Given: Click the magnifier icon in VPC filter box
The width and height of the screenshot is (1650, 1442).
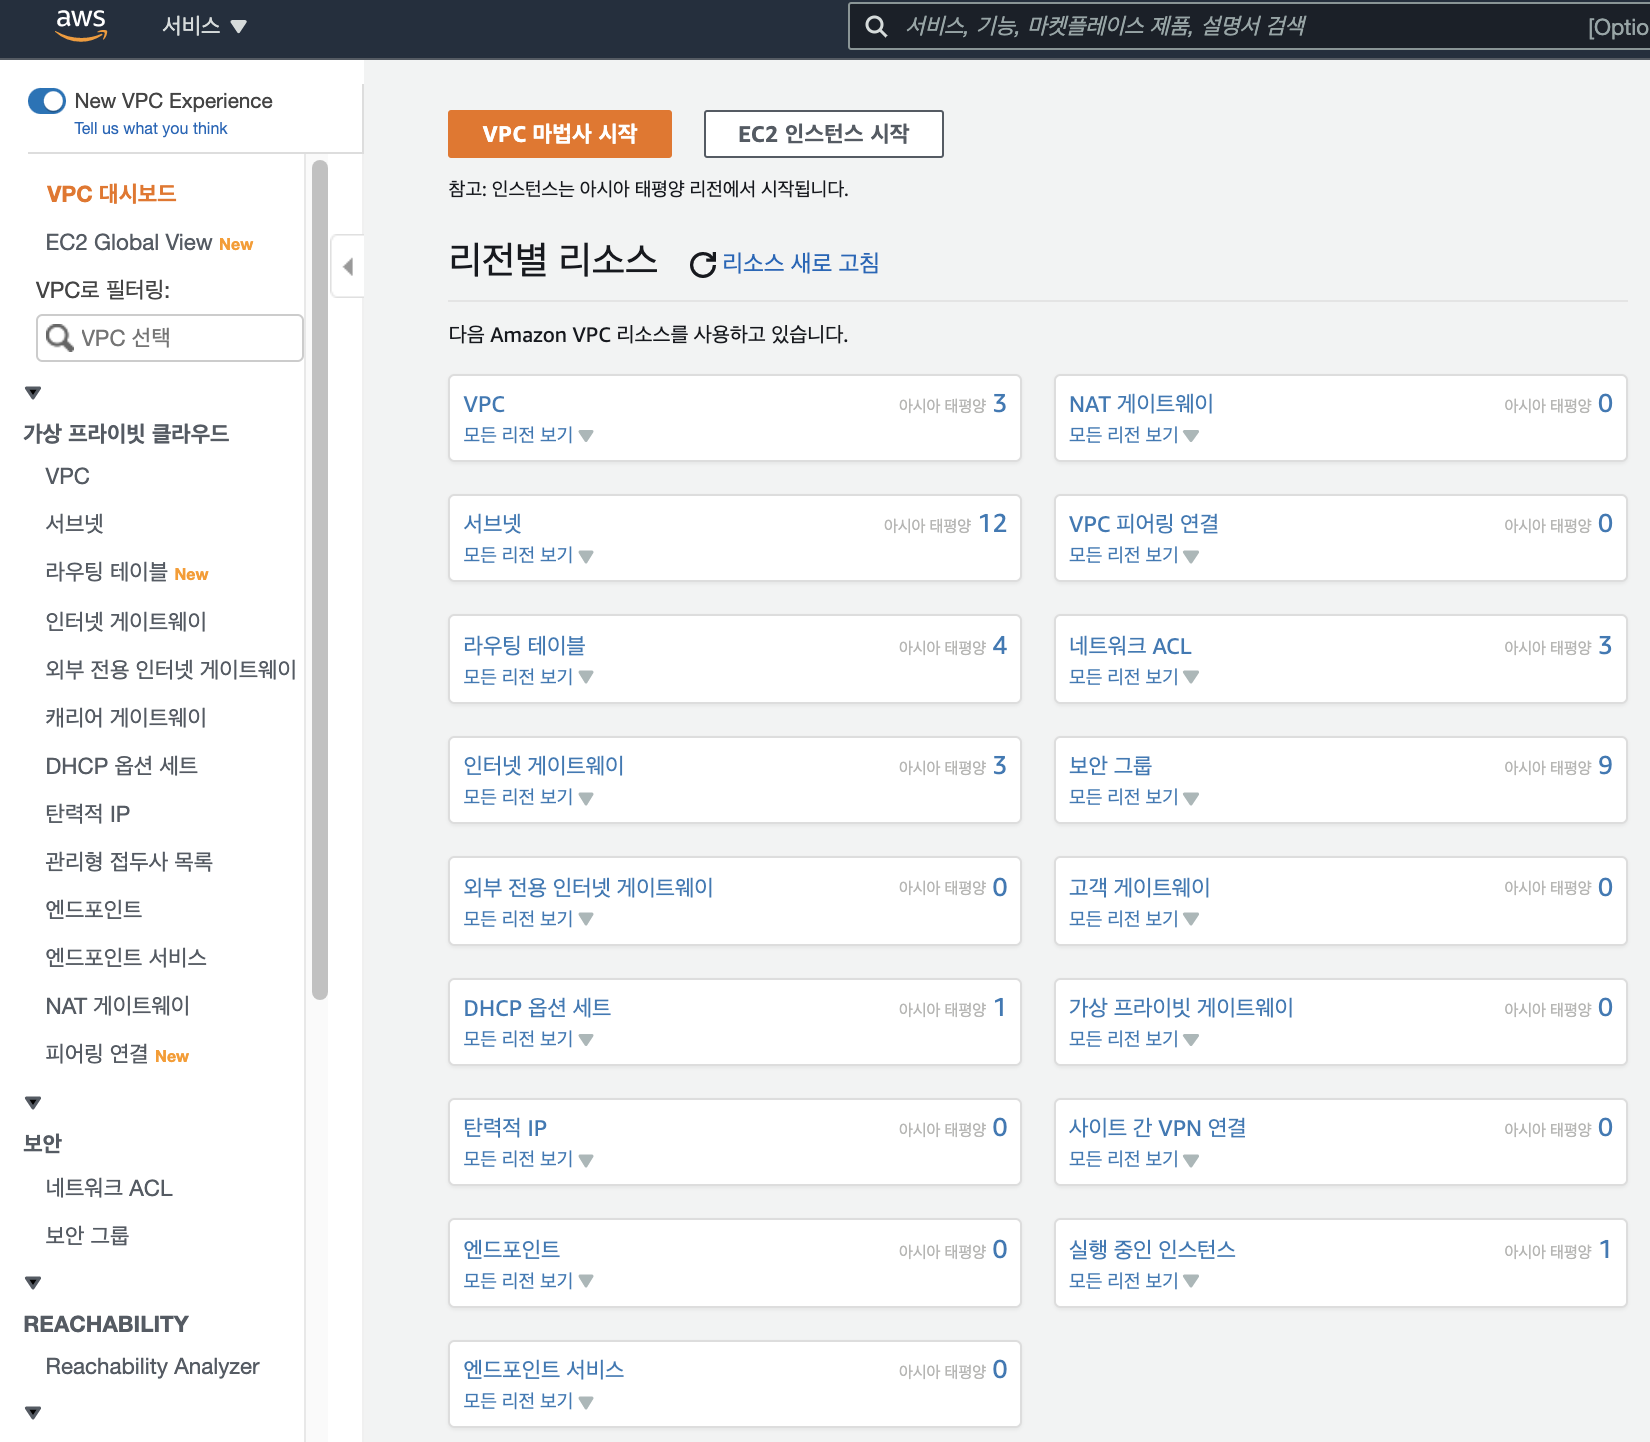Looking at the screenshot, I should [59, 338].
